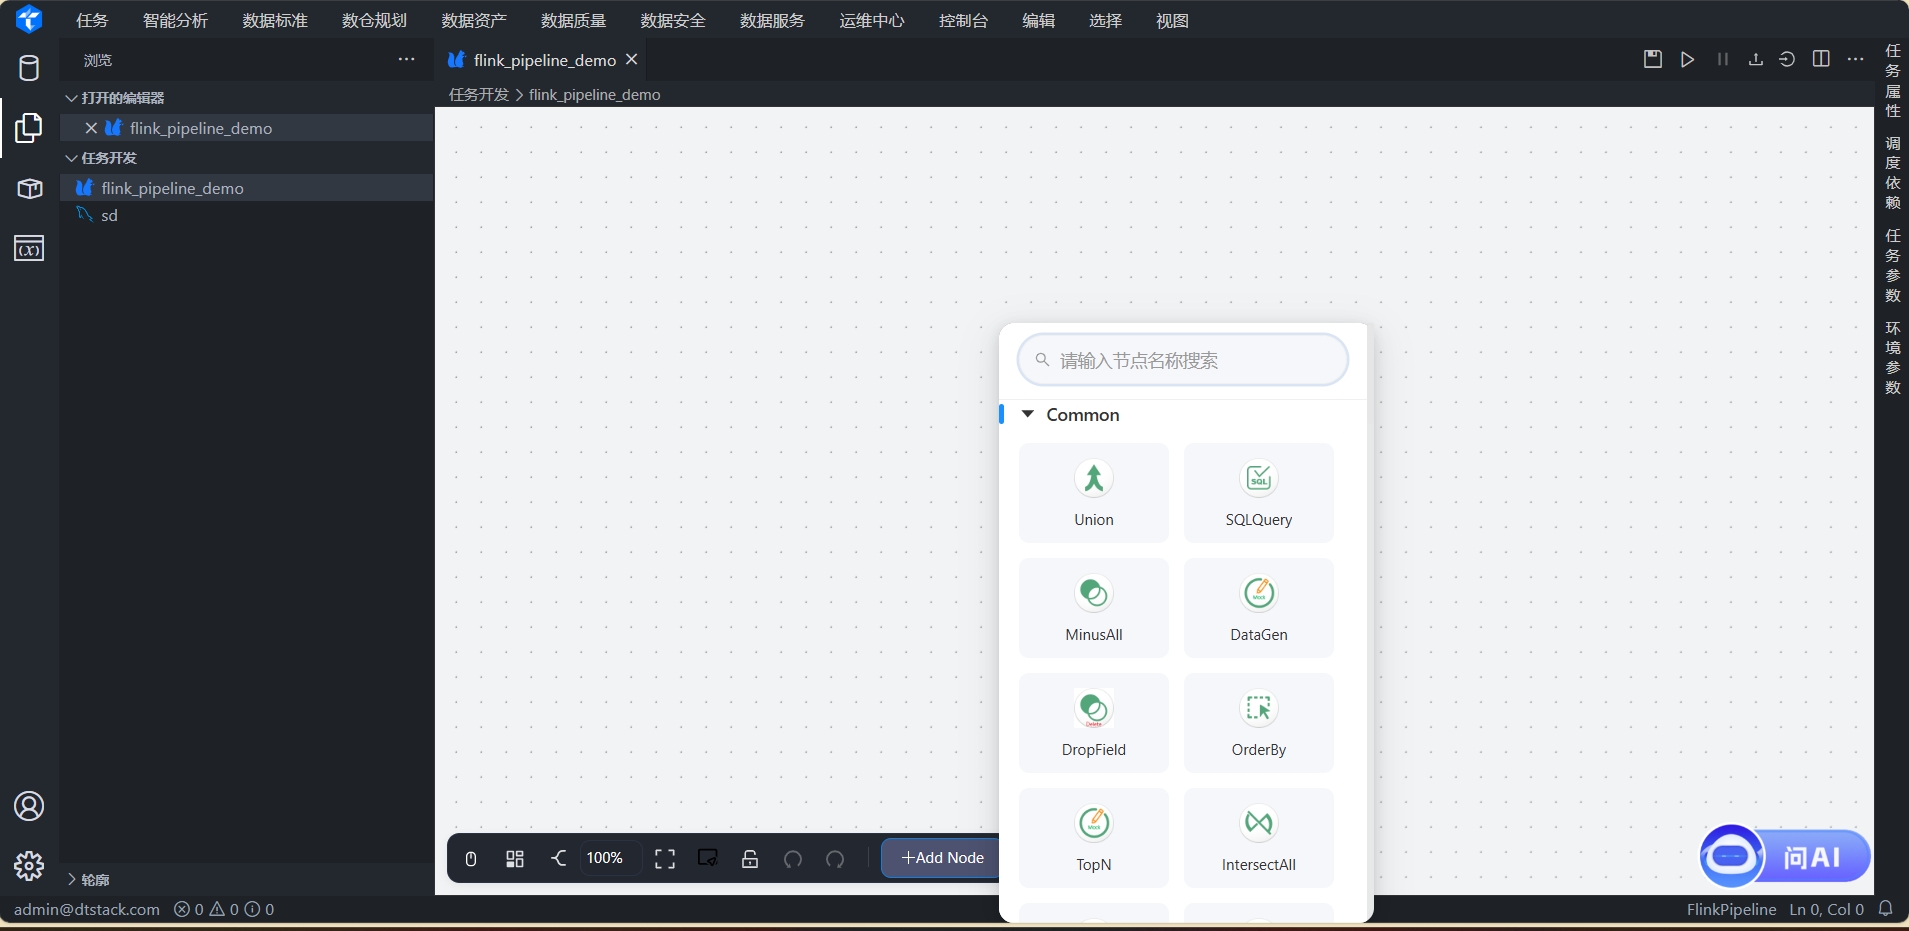
Task: Open the 调度依赖 side panel
Action: pyautogui.click(x=1892, y=173)
